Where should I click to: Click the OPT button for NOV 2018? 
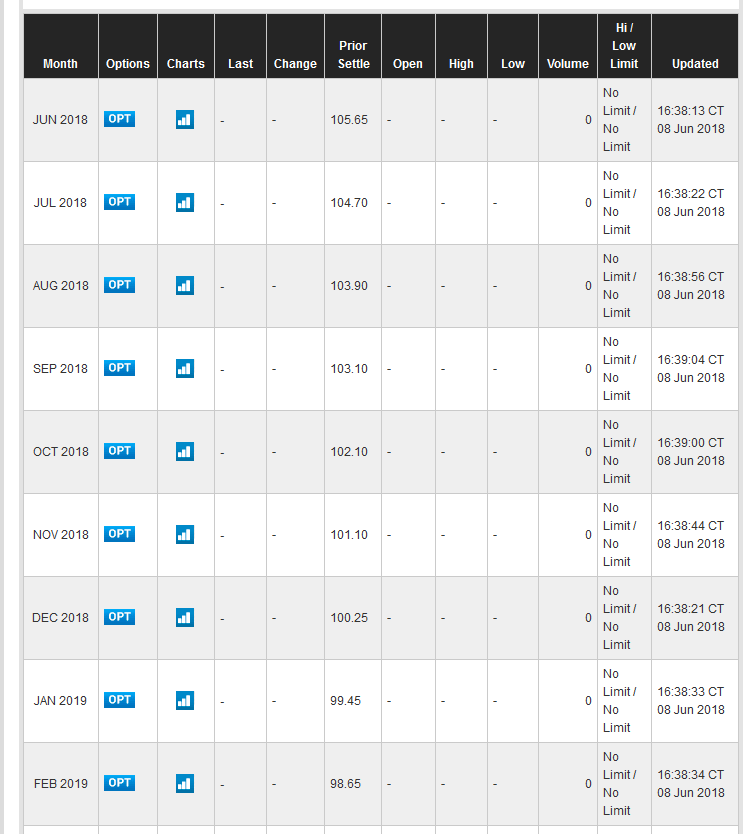(119, 533)
